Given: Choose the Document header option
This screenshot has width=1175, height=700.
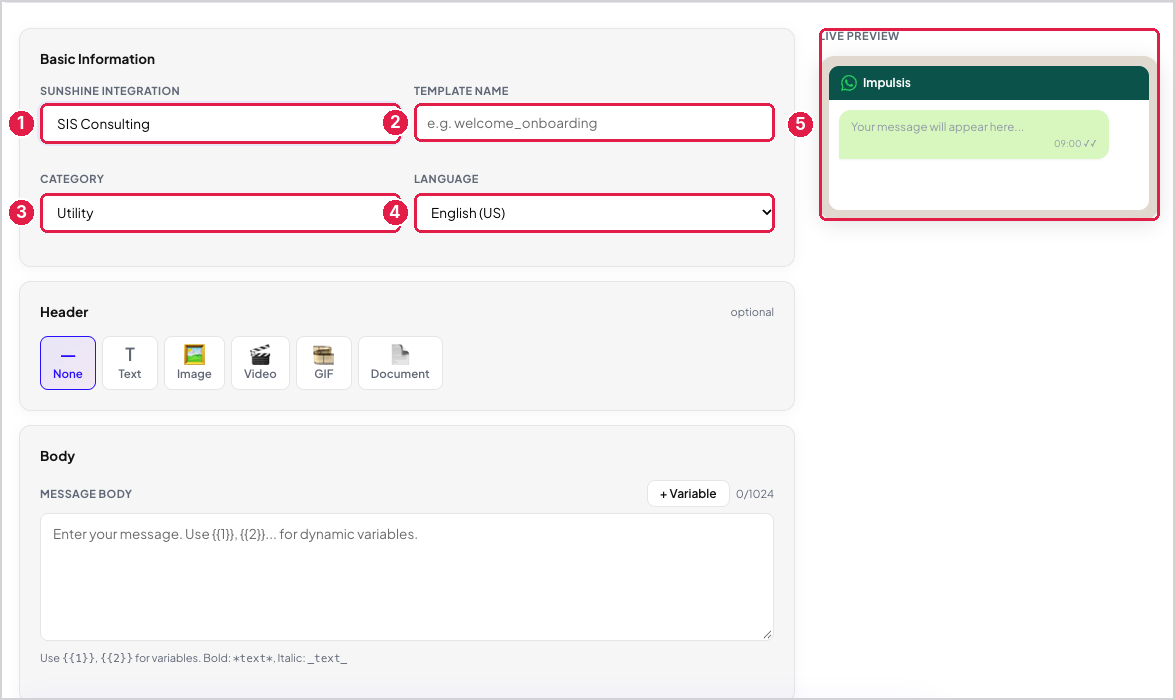Looking at the screenshot, I should coord(400,363).
